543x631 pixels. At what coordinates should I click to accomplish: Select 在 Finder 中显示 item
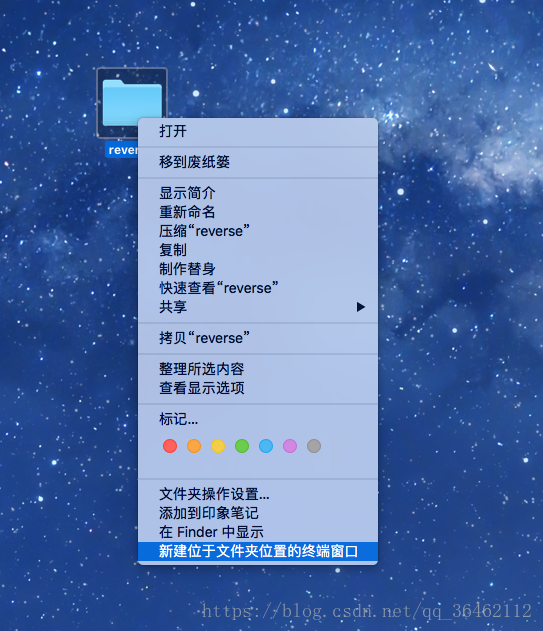[258, 532]
